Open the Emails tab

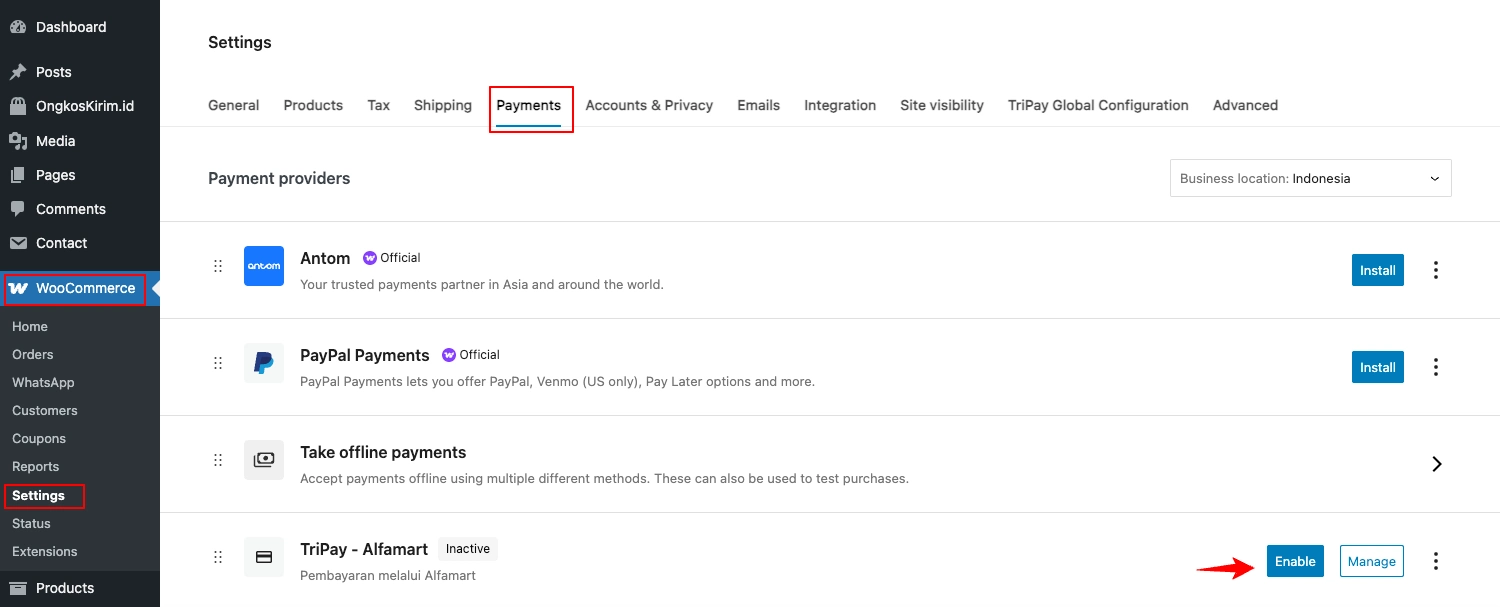(x=759, y=105)
